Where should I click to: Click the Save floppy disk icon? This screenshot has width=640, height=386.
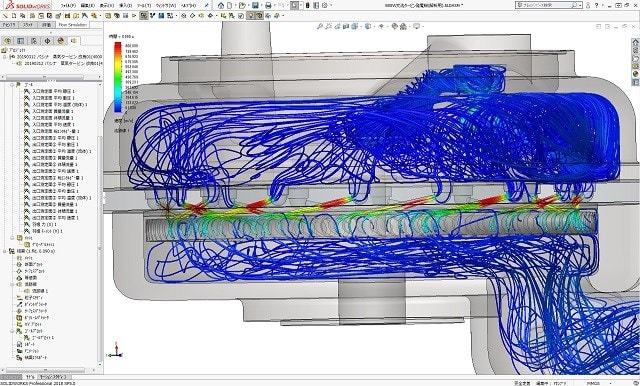[x=255, y=5]
